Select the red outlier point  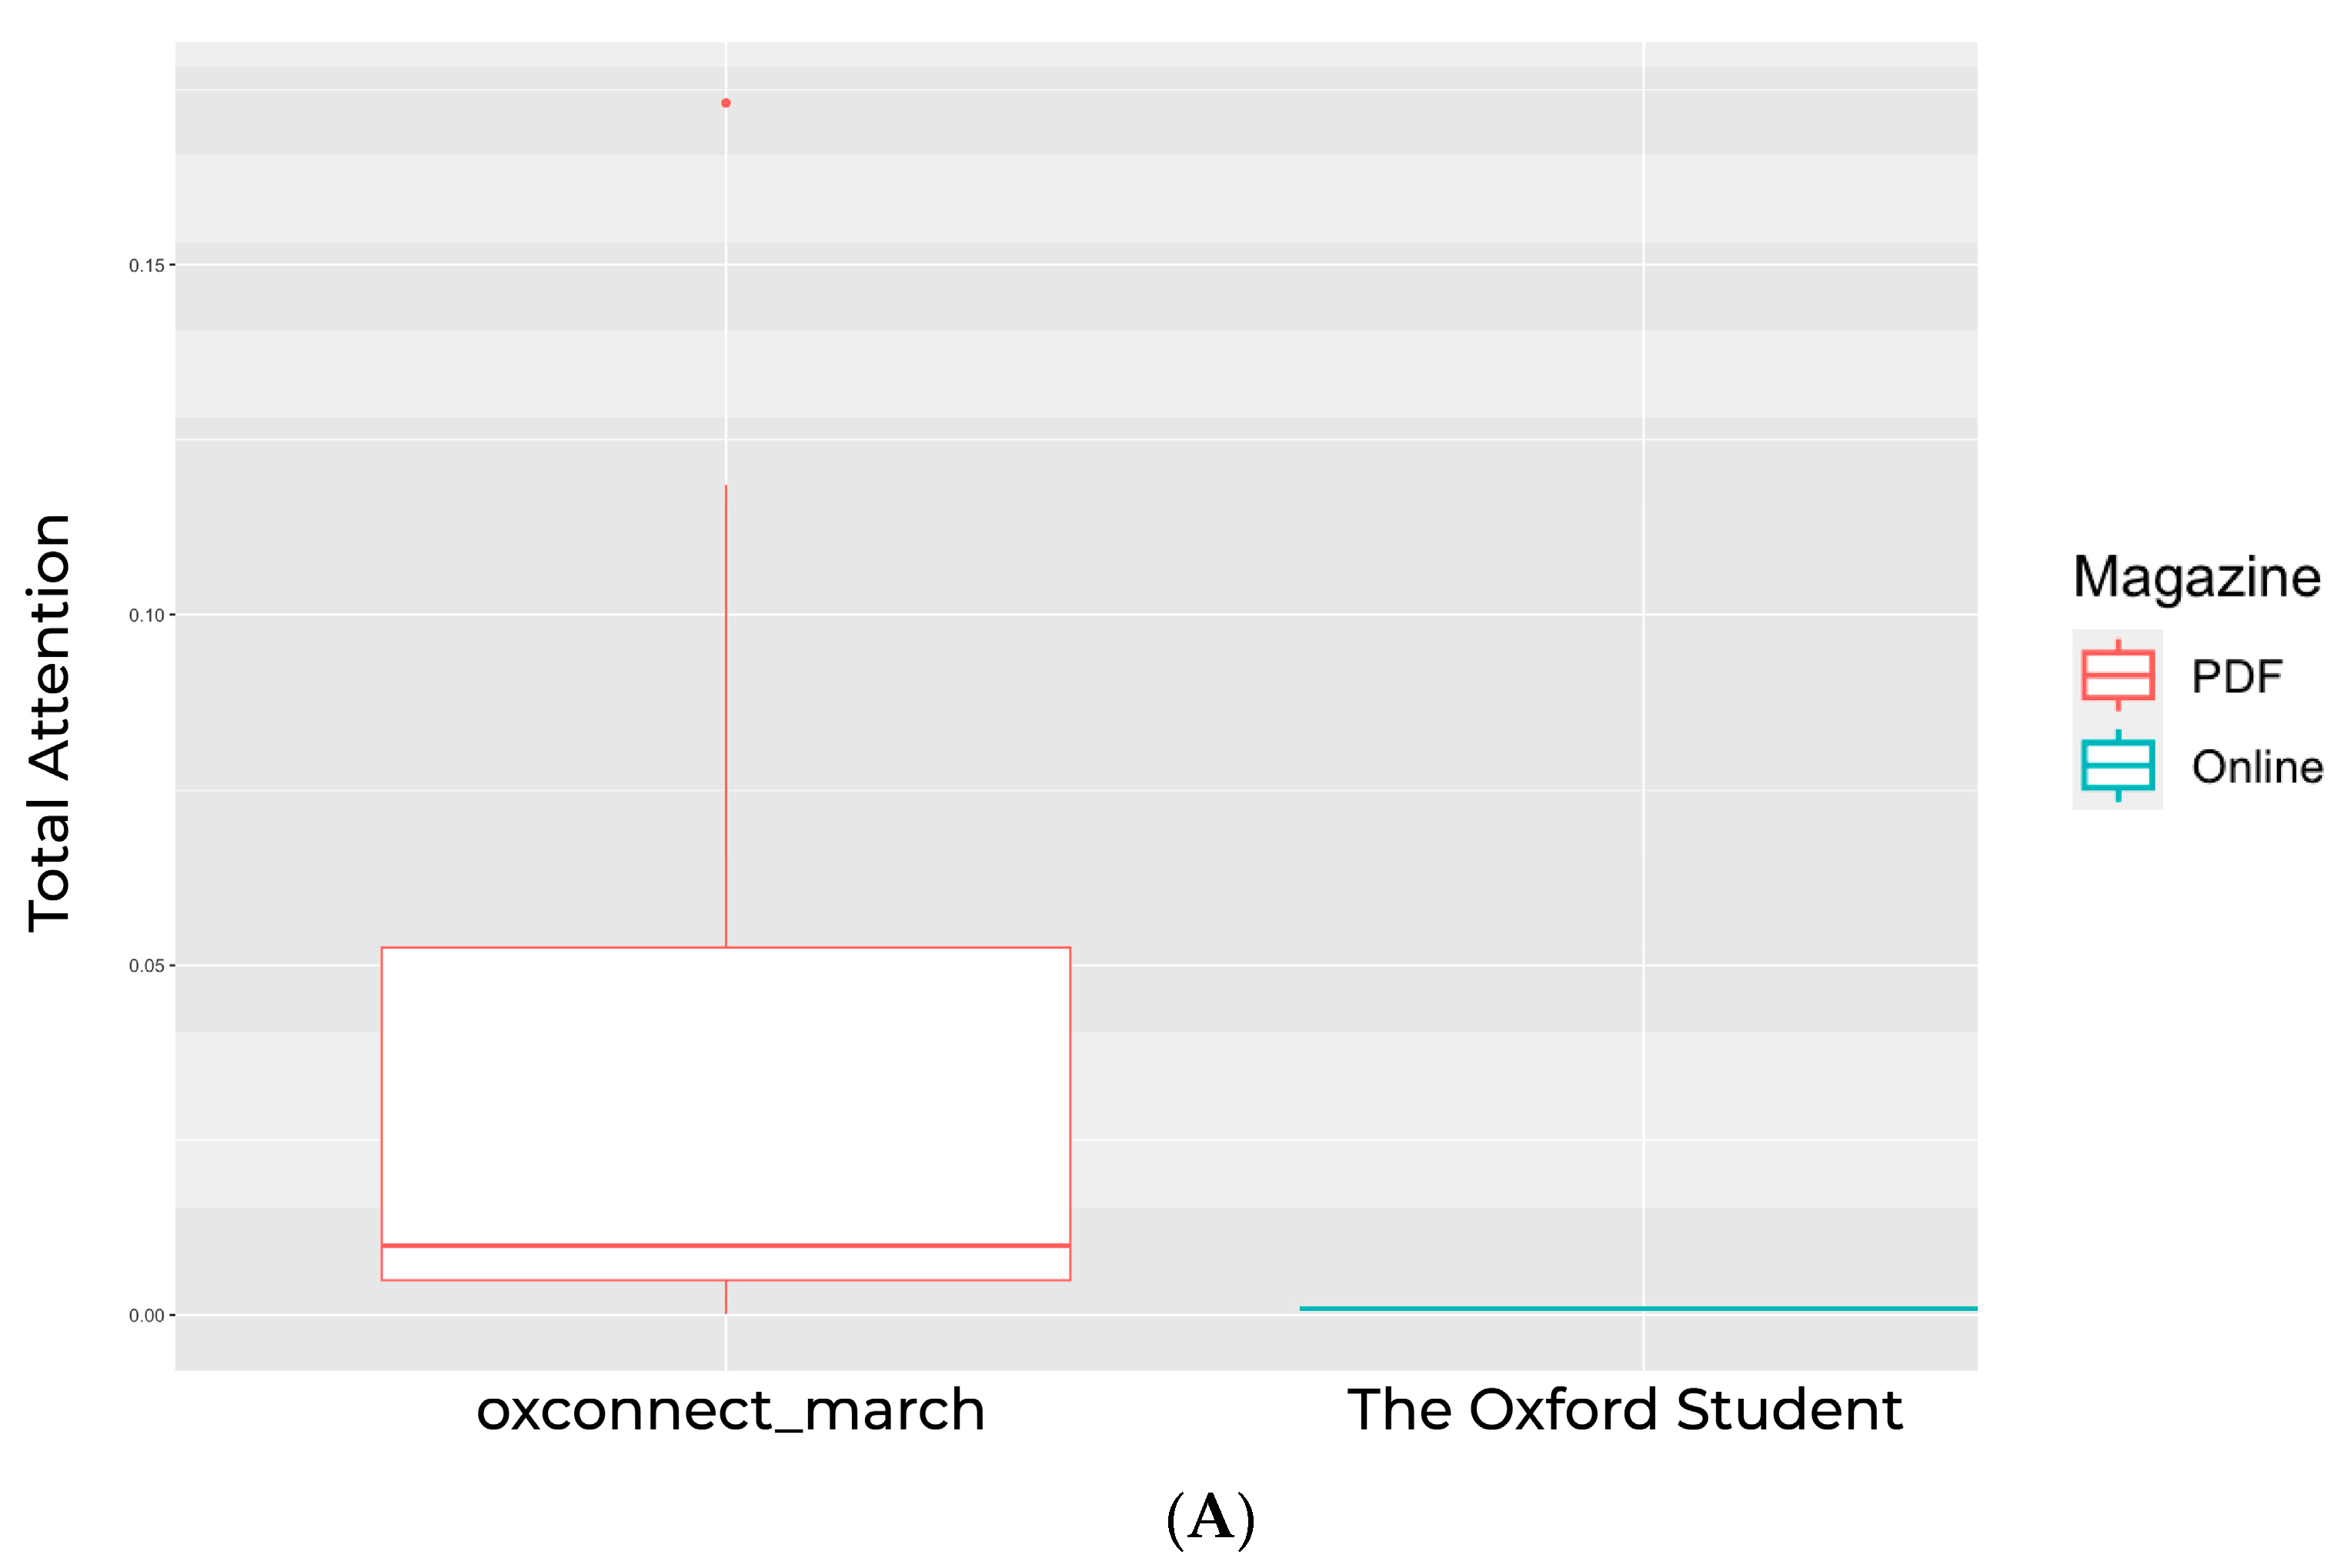tap(726, 103)
